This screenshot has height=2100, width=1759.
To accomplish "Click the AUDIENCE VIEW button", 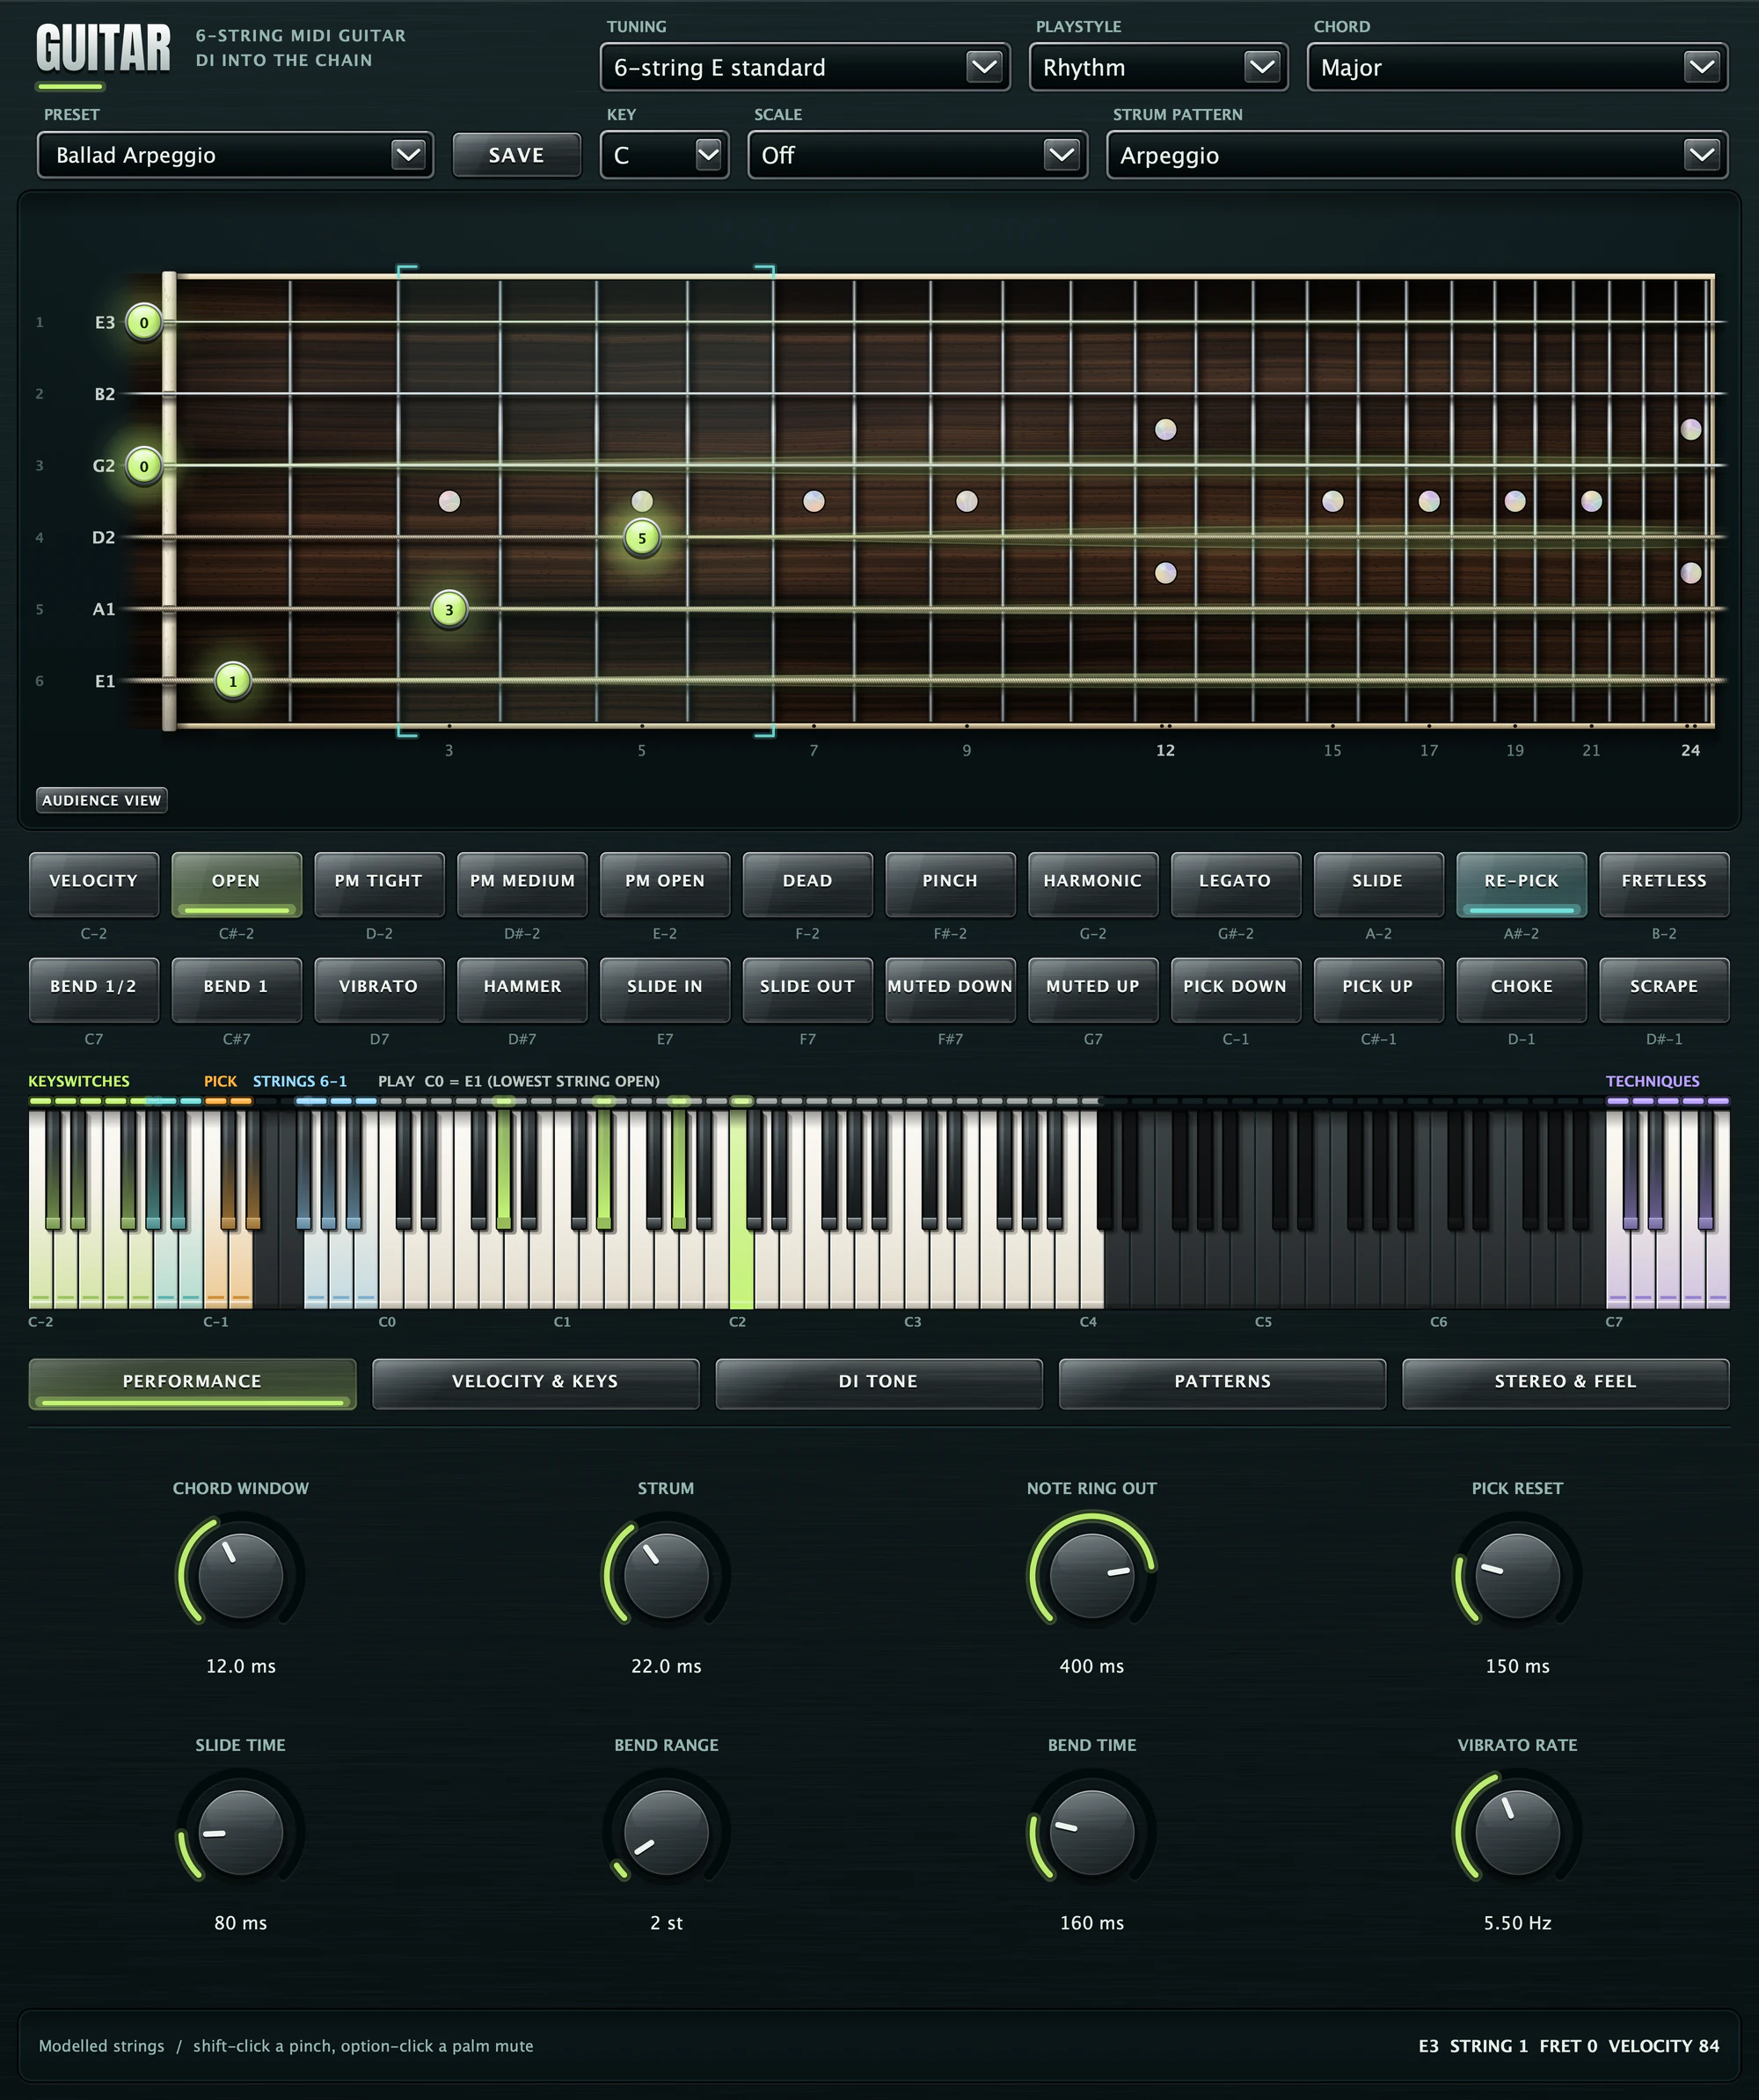I will pos(101,800).
